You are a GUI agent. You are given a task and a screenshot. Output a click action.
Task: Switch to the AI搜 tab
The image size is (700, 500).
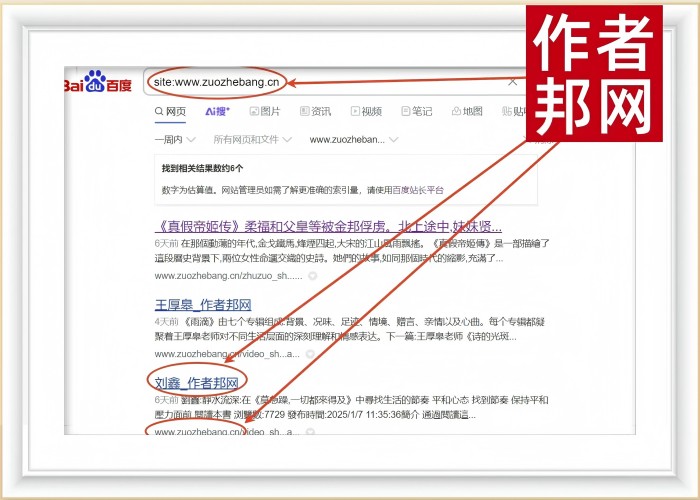pyautogui.click(x=217, y=111)
